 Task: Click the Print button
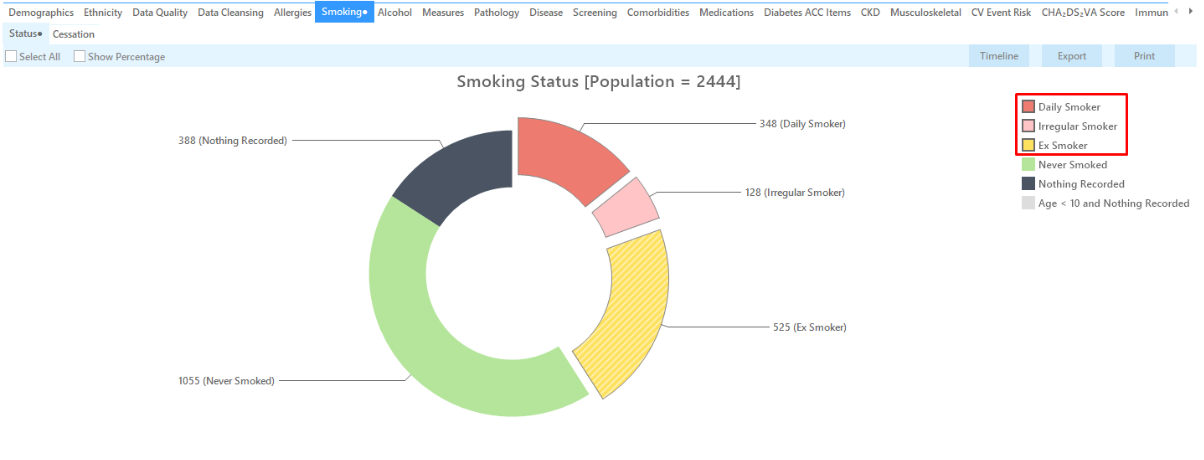[1145, 56]
